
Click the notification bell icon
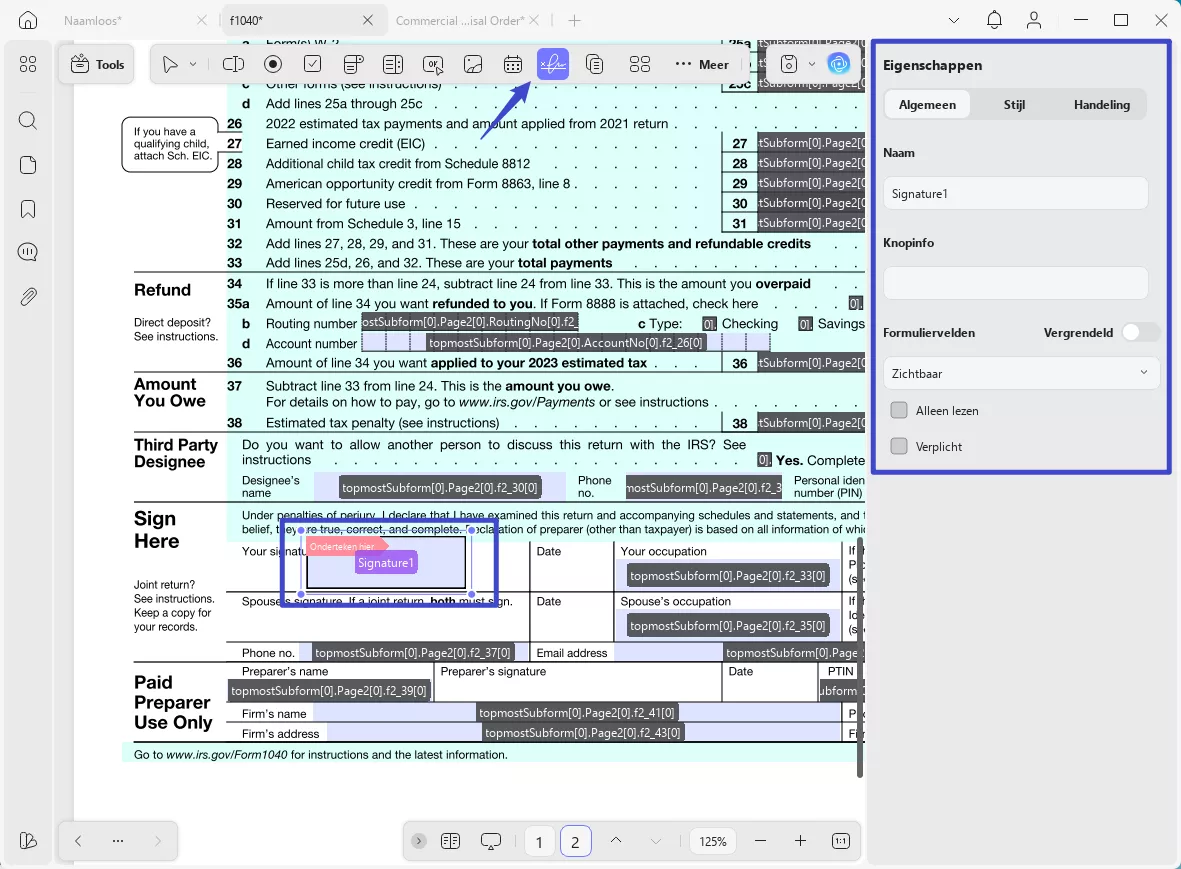pos(994,20)
